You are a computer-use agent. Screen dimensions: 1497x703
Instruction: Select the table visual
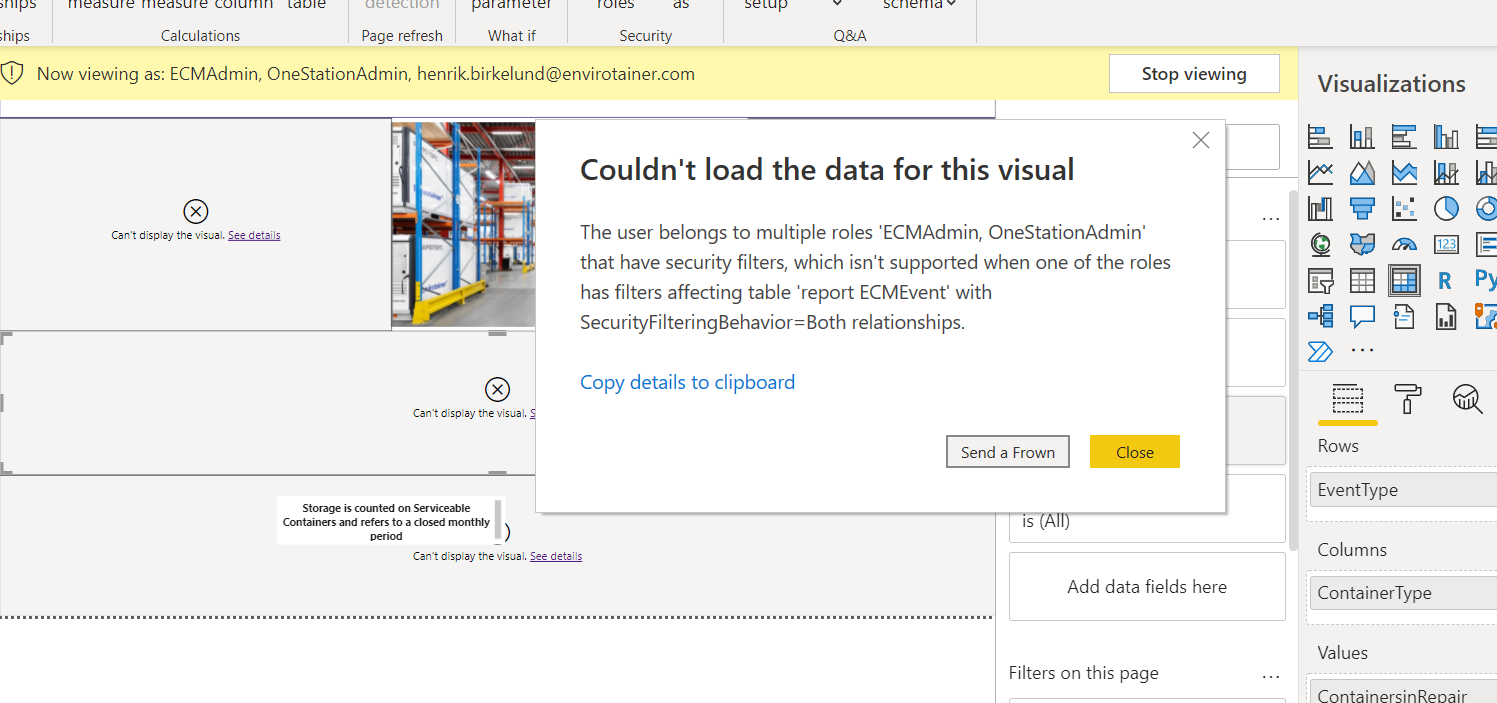tap(1362, 280)
